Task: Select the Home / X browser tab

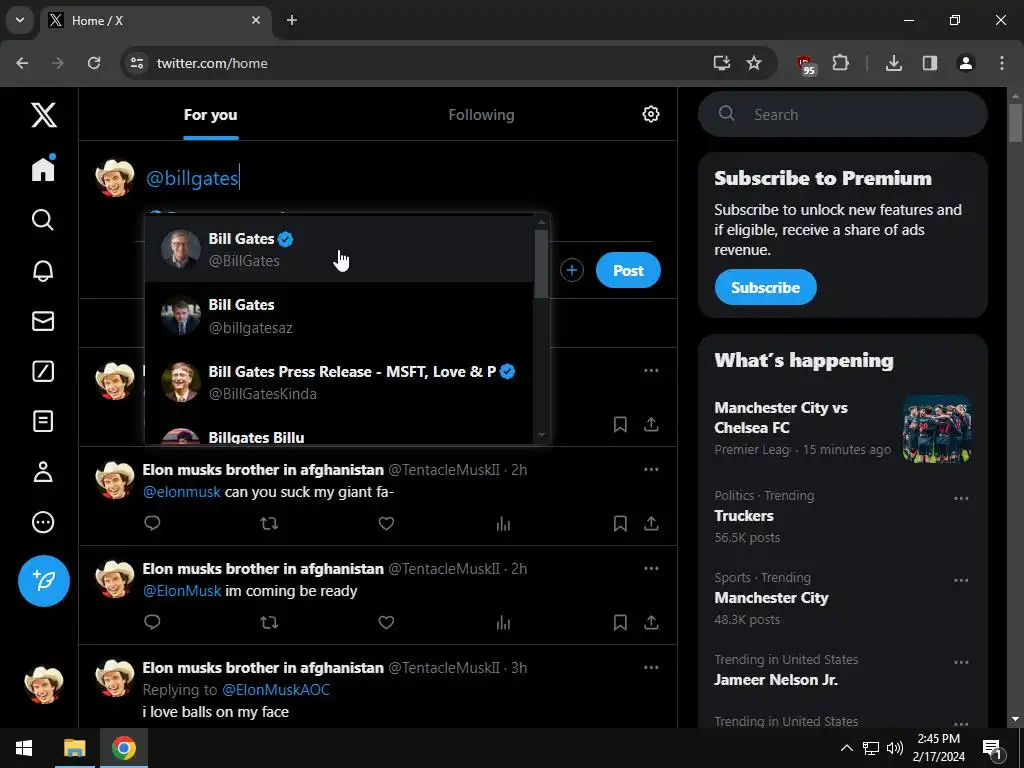Action: 157,21
